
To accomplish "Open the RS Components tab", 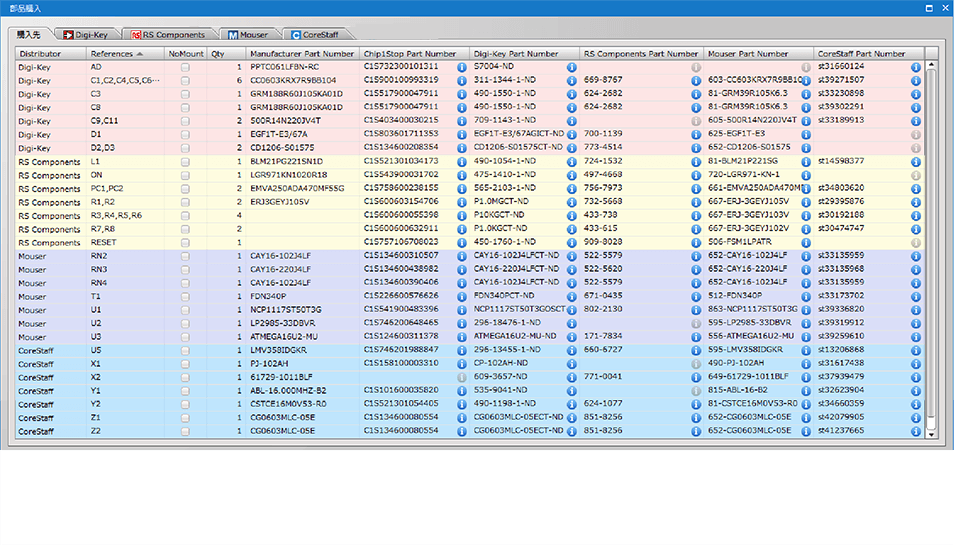I will click(x=169, y=35).
